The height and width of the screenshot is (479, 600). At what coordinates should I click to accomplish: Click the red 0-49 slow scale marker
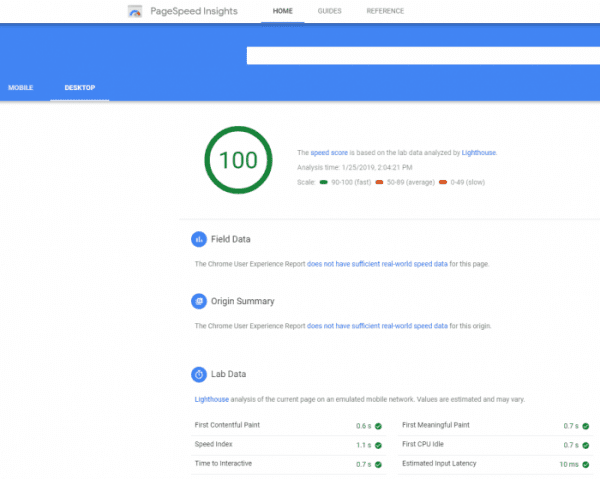(x=443, y=182)
